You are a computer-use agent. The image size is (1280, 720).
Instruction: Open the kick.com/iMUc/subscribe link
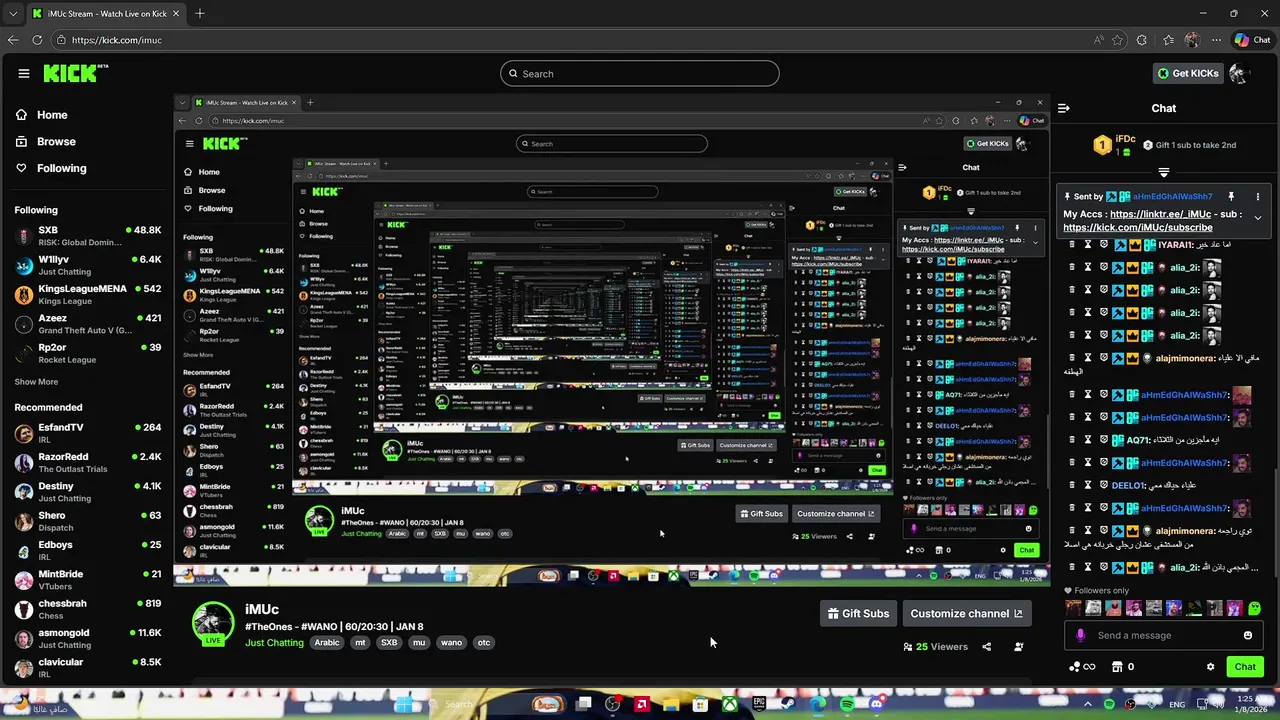coord(1138,227)
